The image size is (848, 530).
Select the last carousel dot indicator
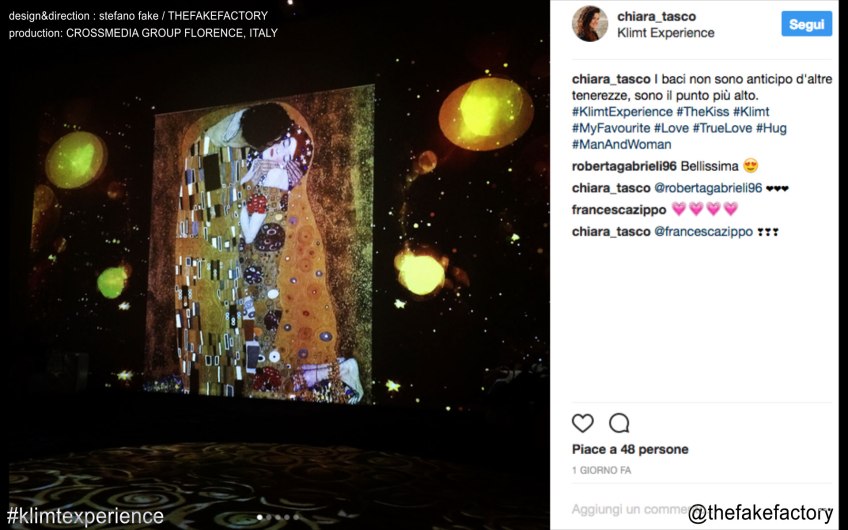[x=296, y=517]
